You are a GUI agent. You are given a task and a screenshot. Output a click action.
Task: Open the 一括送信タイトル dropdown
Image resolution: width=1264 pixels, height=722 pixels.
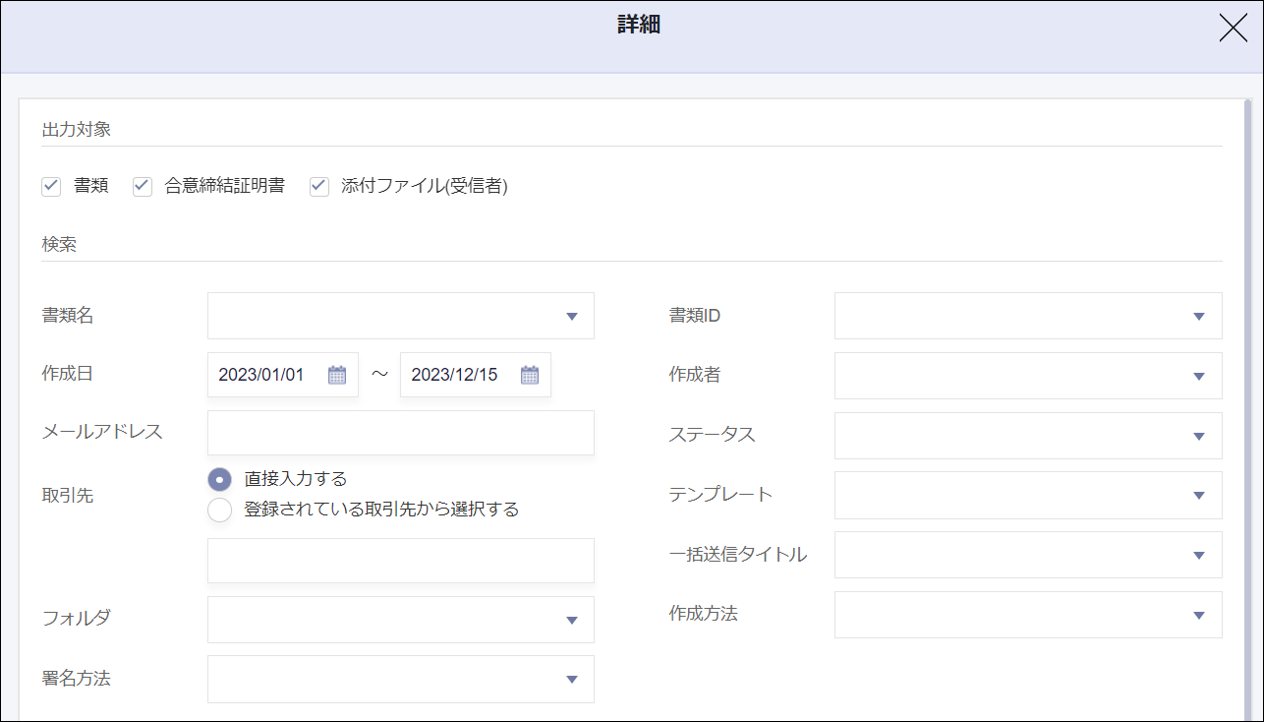click(1198, 555)
